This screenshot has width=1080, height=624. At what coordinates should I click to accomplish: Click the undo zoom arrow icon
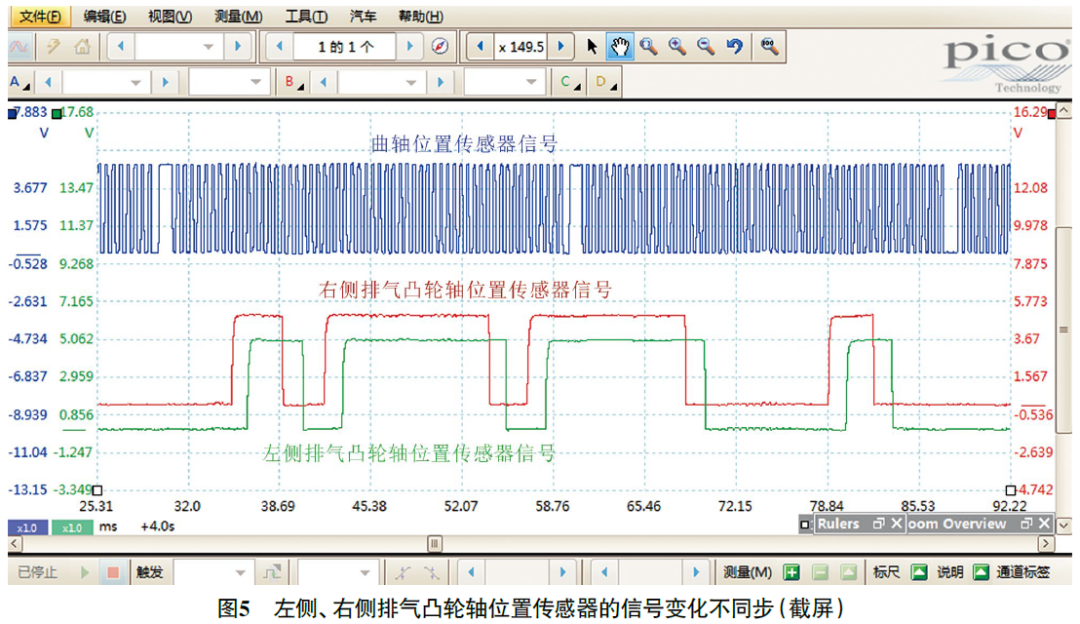coord(735,47)
